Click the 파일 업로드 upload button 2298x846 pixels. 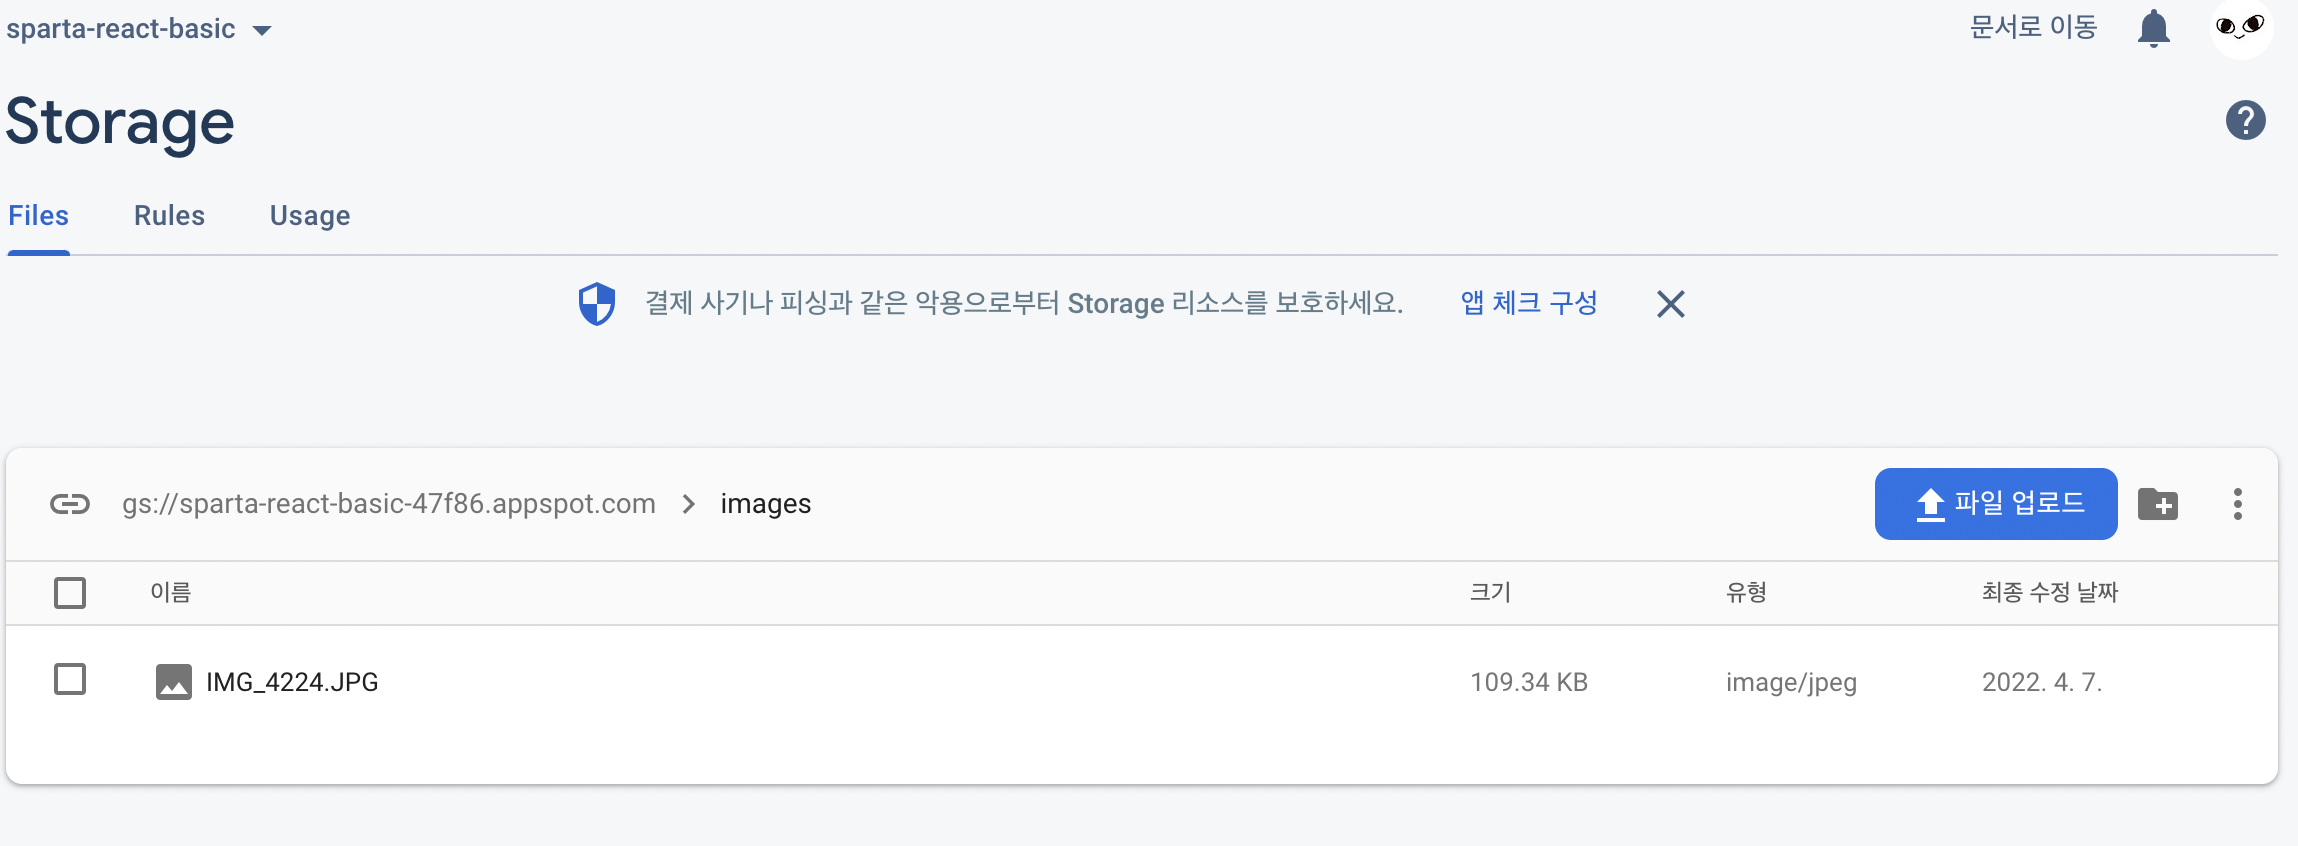coord(1995,503)
